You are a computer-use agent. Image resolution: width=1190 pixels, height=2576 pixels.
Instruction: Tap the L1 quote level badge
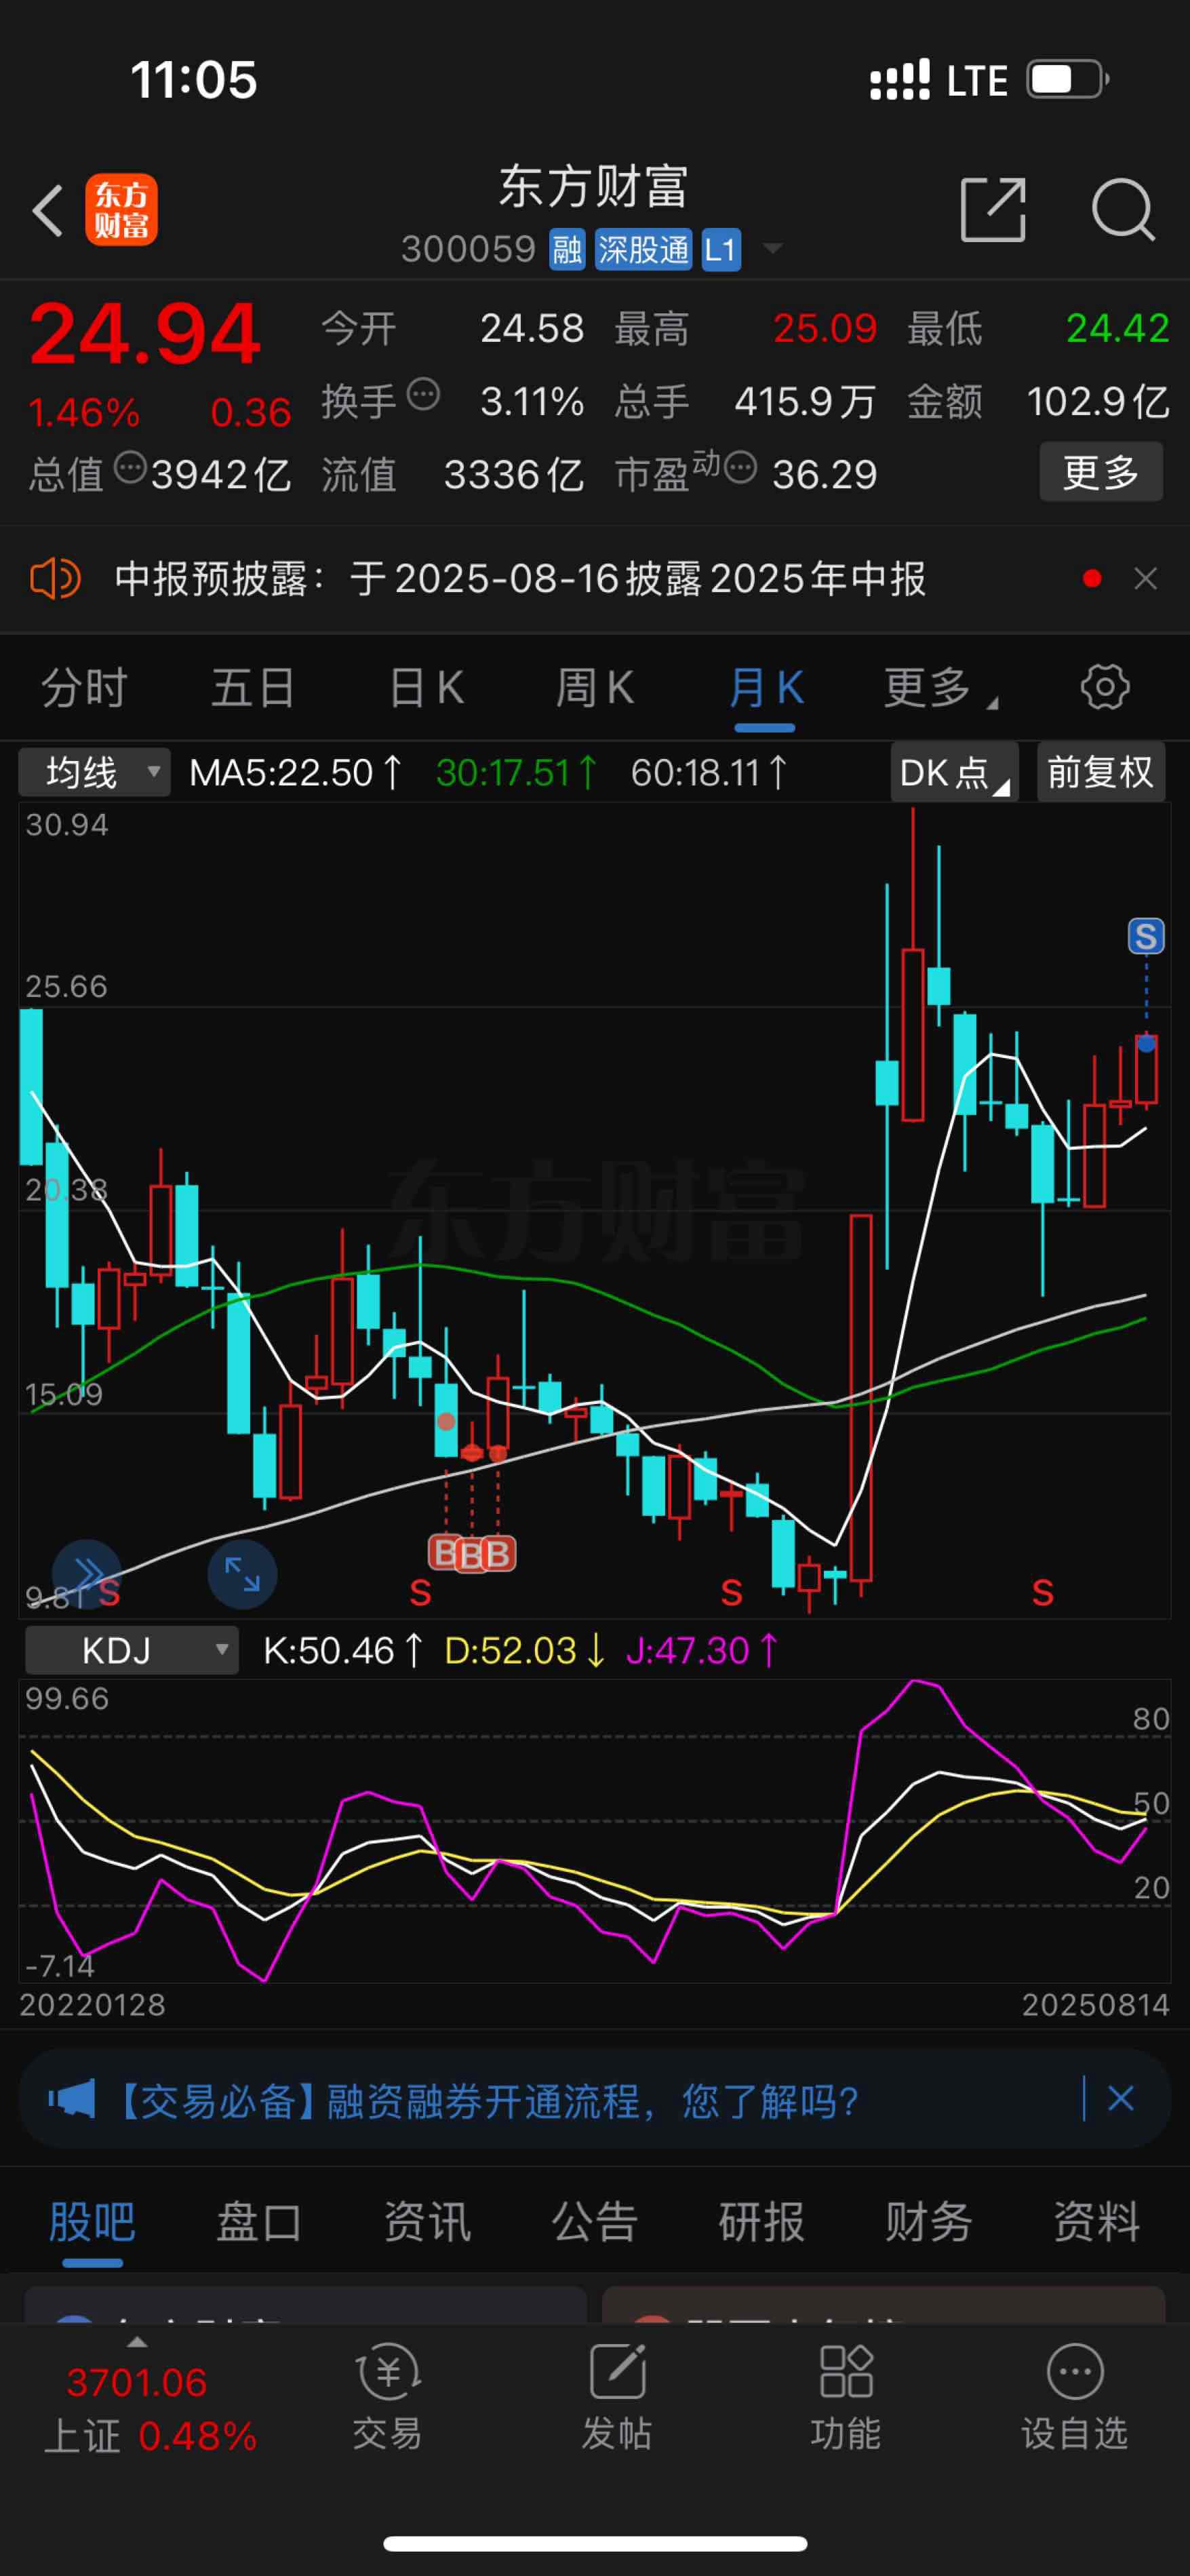point(720,250)
